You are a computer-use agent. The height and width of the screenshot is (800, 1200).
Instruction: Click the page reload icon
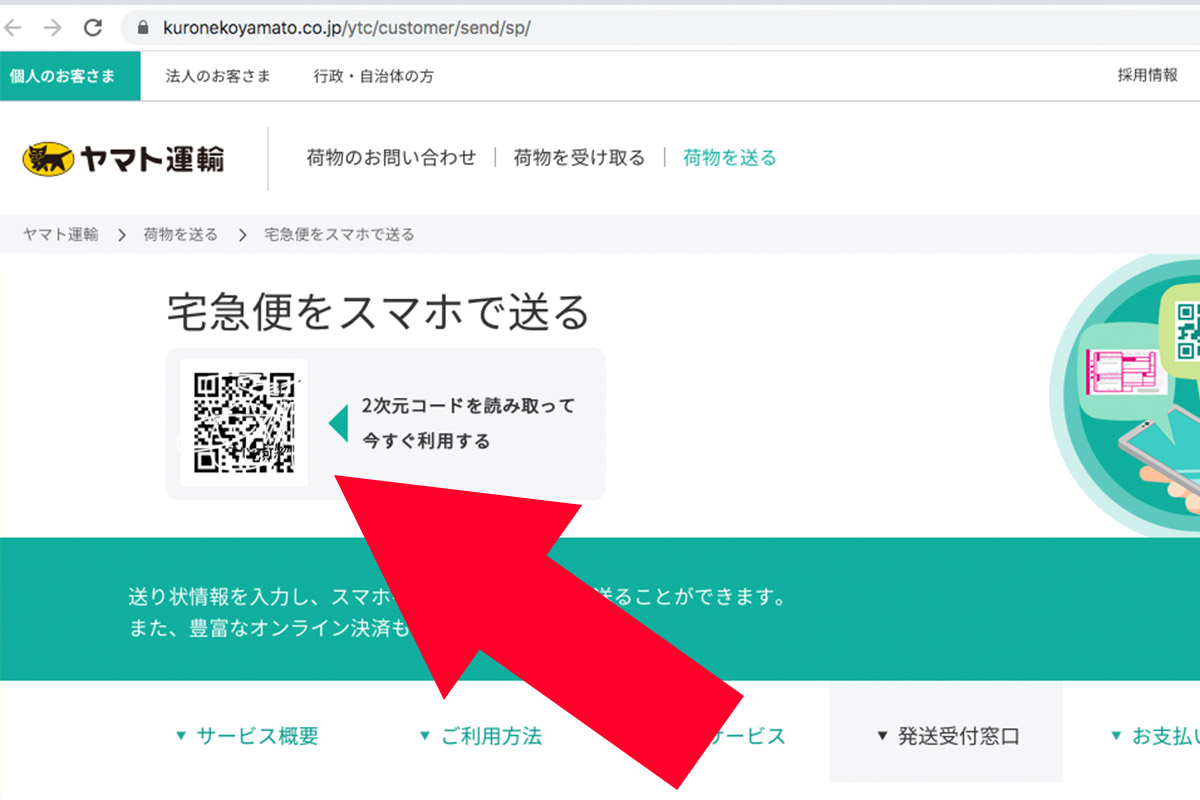pos(92,29)
